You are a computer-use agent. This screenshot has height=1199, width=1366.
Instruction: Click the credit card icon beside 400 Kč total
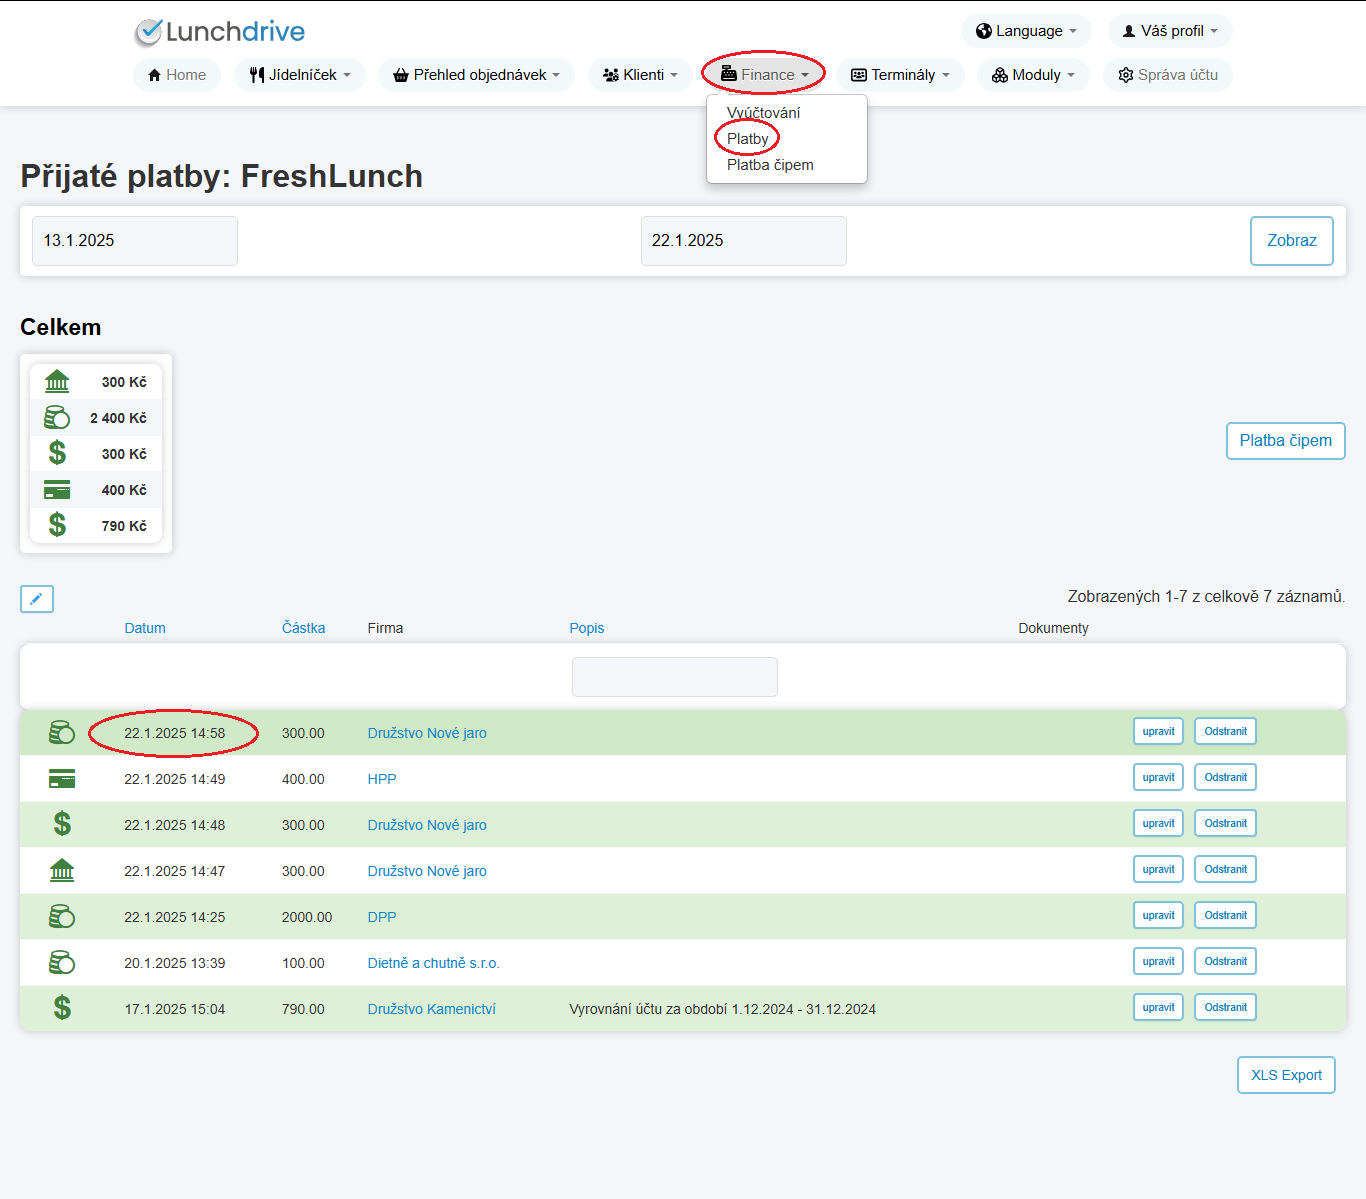click(57, 490)
